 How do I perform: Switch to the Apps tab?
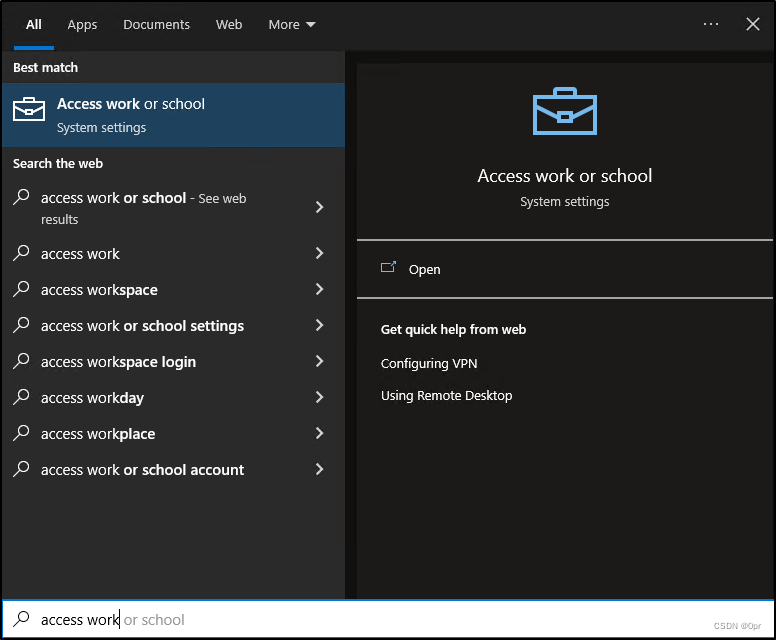click(82, 25)
